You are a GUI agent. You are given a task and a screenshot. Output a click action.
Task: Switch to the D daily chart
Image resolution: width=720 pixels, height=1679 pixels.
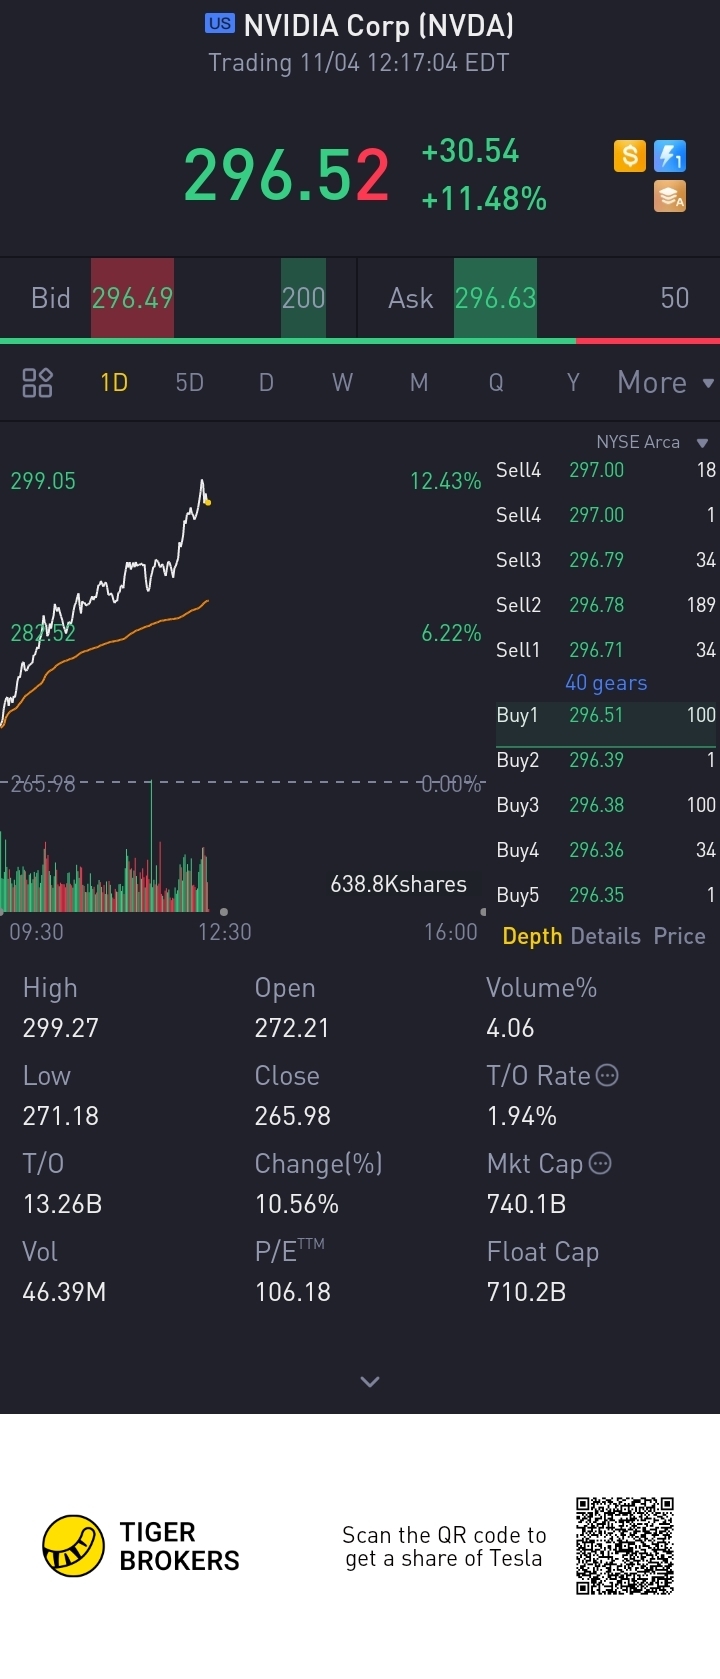click(x=266, y=382)
